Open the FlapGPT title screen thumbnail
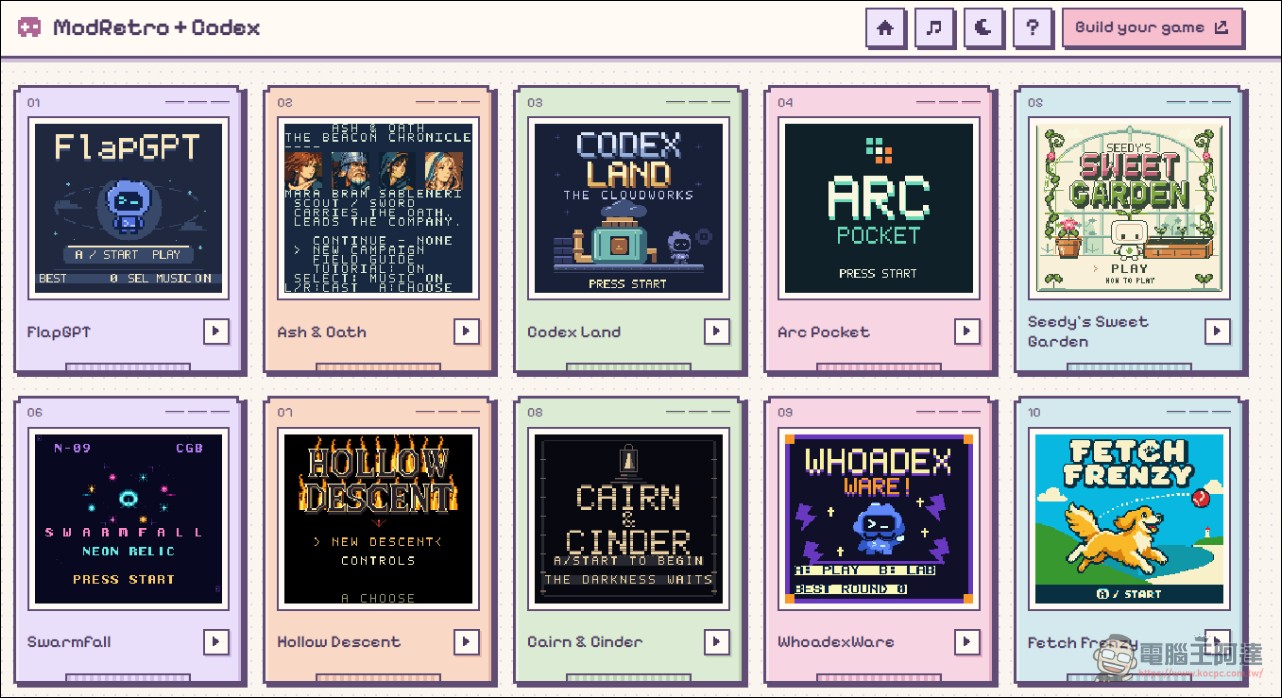 tap(128, 208)
